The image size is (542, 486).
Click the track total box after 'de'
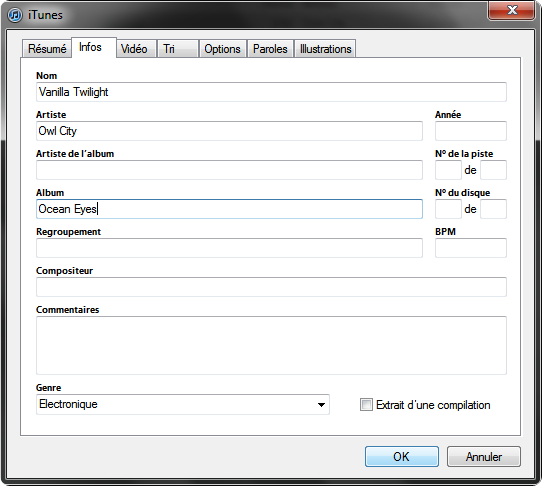494,170
